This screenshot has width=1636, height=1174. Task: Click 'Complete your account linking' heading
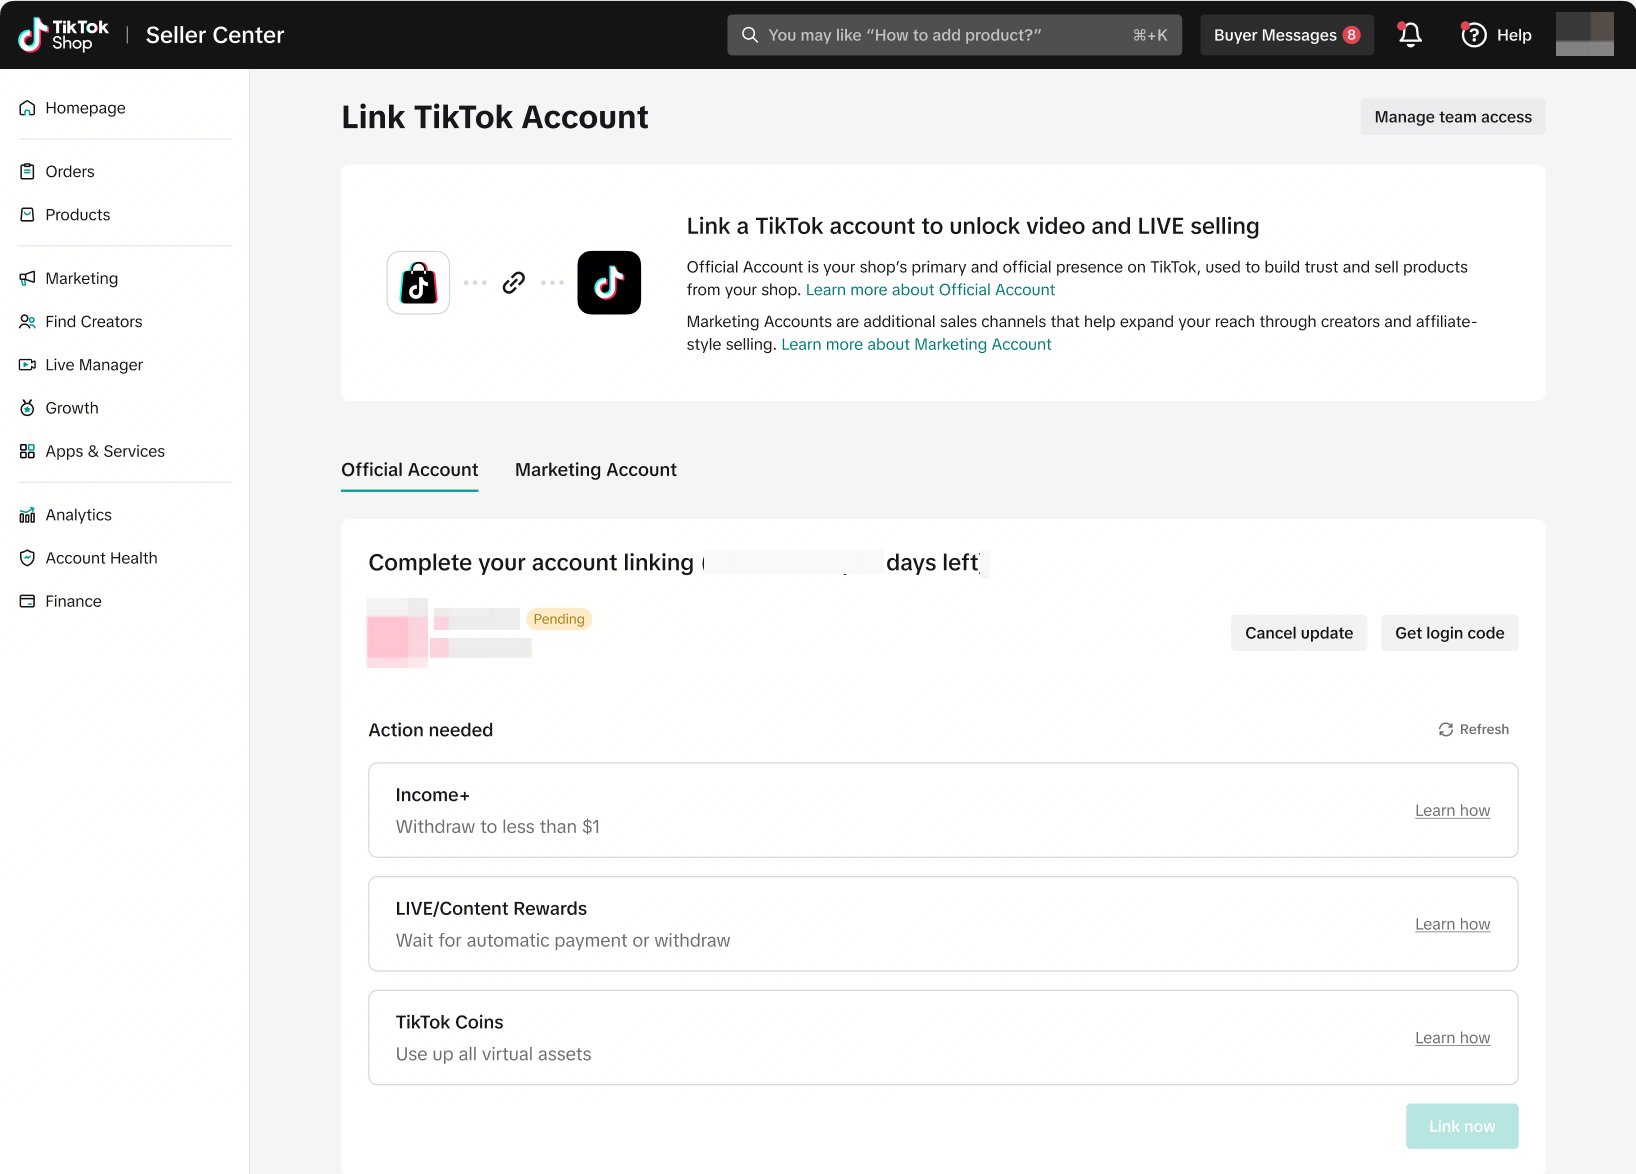(531, 563)
